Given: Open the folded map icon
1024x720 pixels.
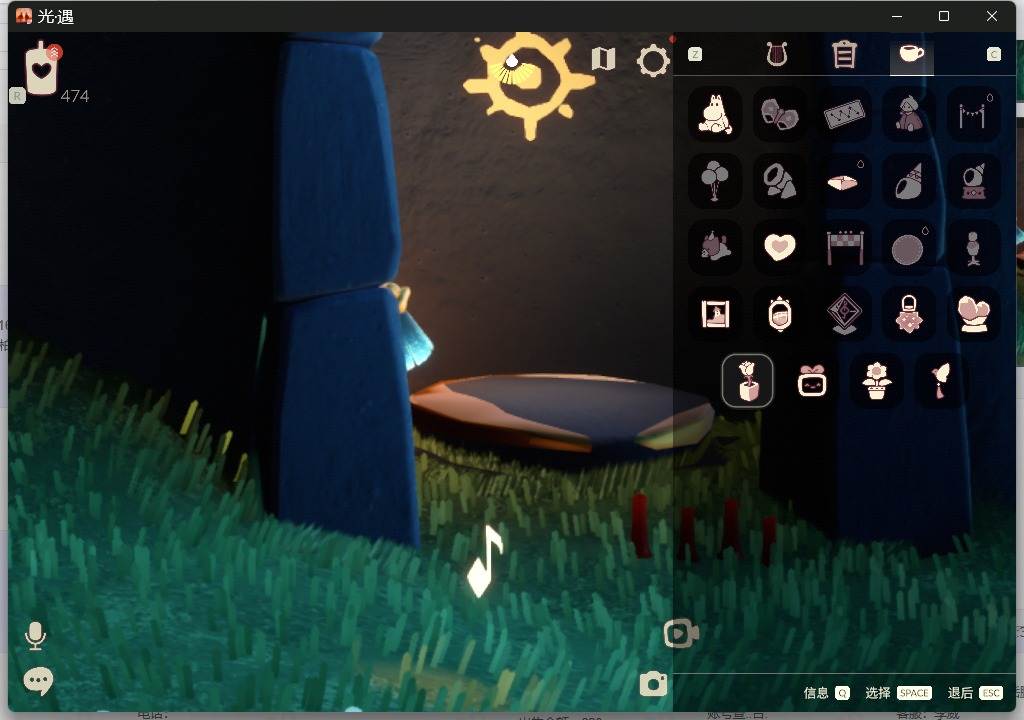Looking at the screenshot, I should click(603, 59).
